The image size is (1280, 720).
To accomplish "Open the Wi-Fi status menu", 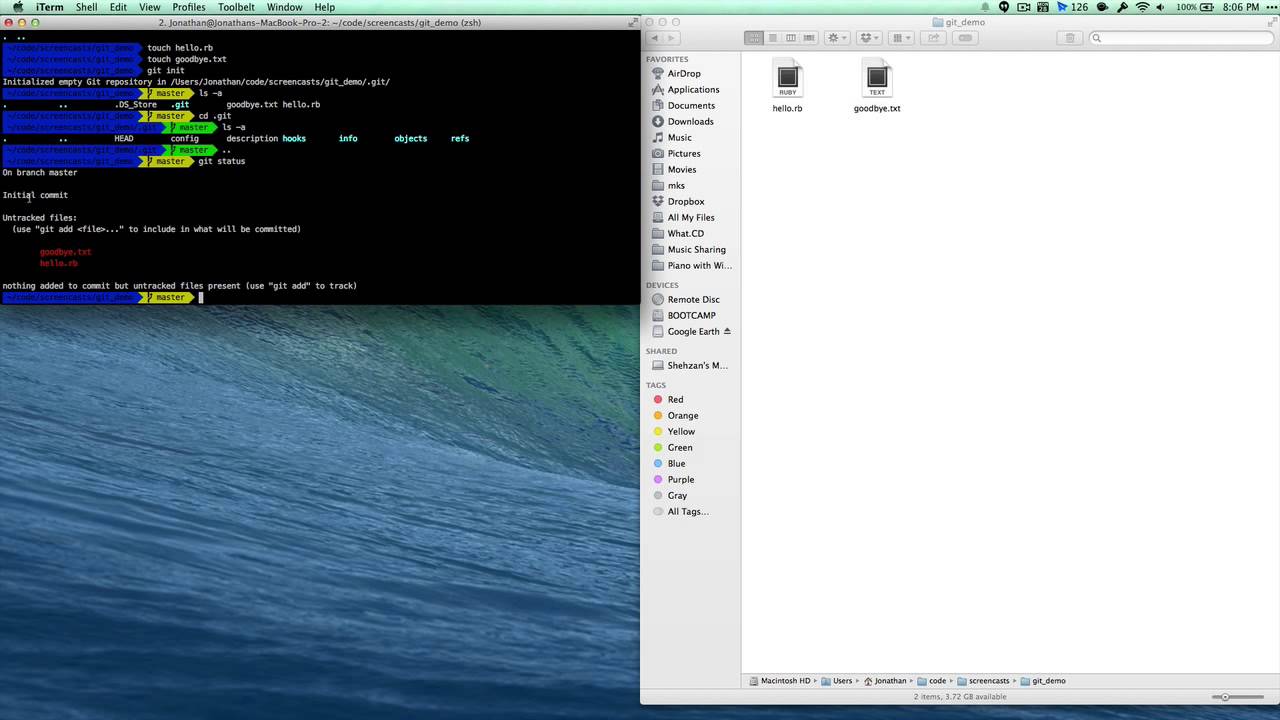I will 1142,7.
